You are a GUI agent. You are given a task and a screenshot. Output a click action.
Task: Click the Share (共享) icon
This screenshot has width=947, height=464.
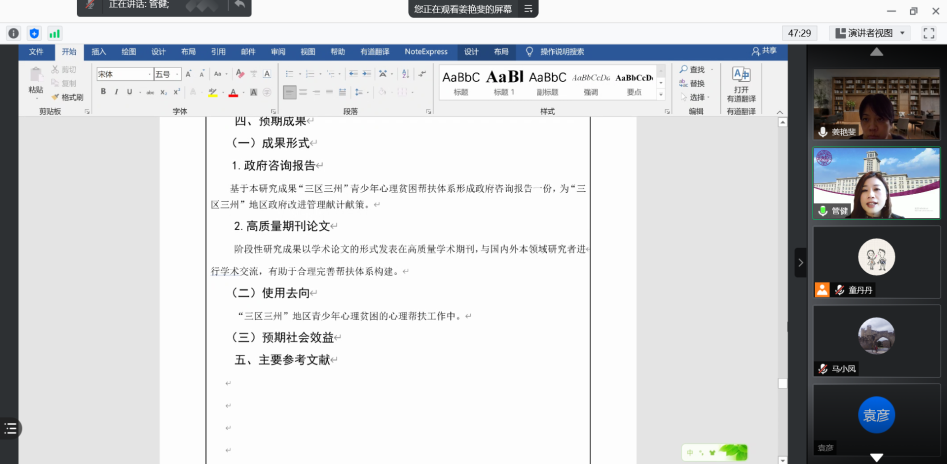click(x=763, y=51)
